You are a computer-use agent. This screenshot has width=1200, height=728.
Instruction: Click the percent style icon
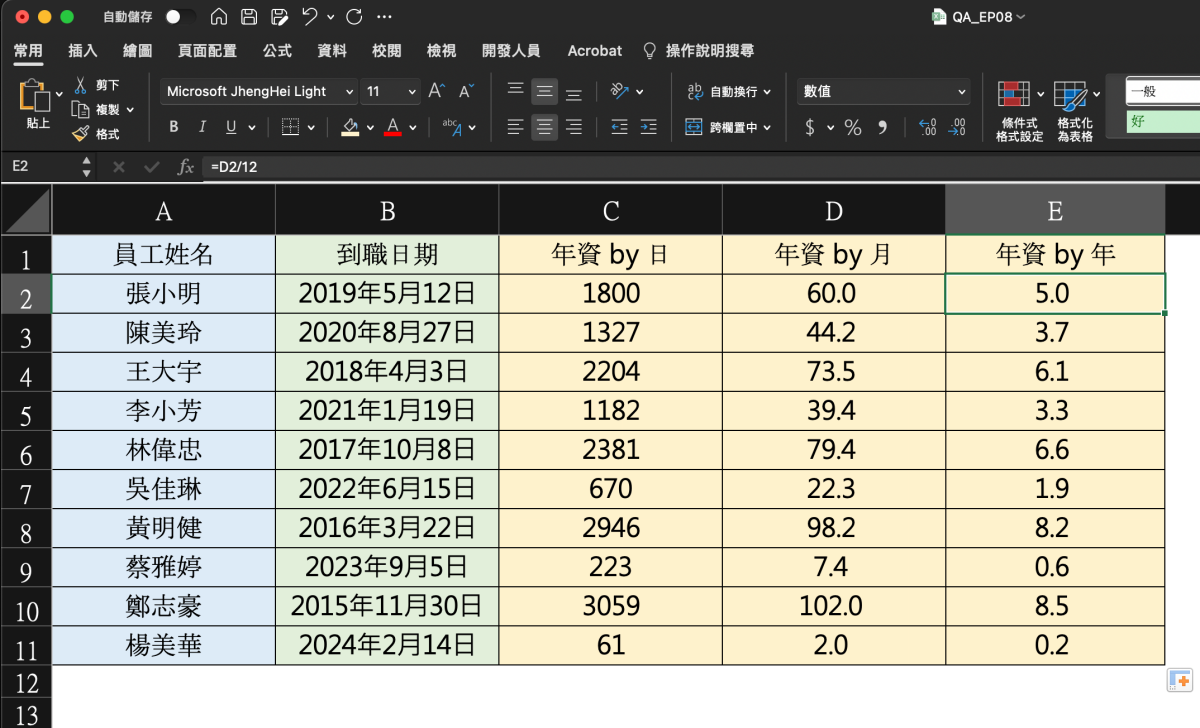[852, 127]
